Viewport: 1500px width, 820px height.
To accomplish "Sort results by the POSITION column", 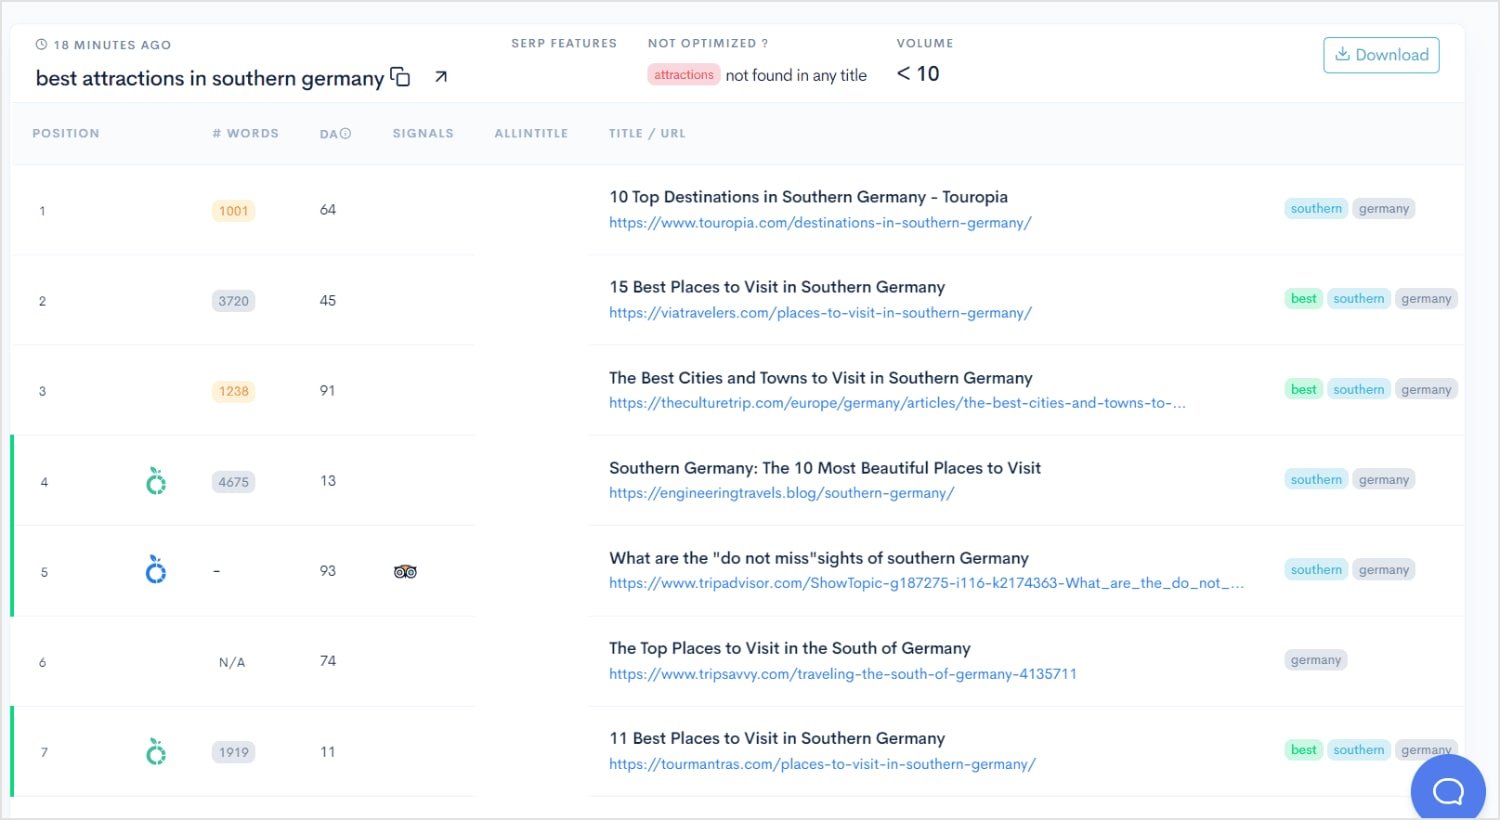I will click(x=66, y=132).
